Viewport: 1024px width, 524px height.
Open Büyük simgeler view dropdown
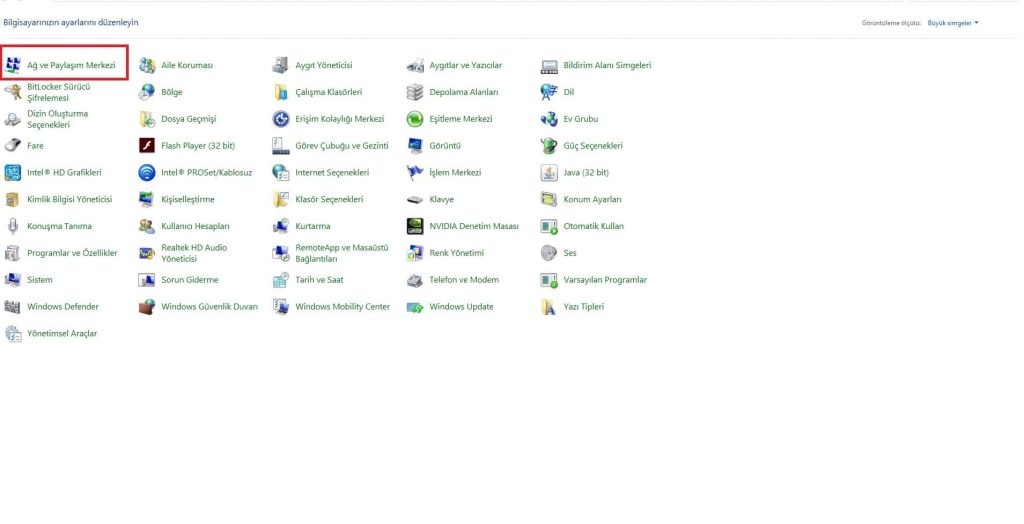tap(953, 23)
